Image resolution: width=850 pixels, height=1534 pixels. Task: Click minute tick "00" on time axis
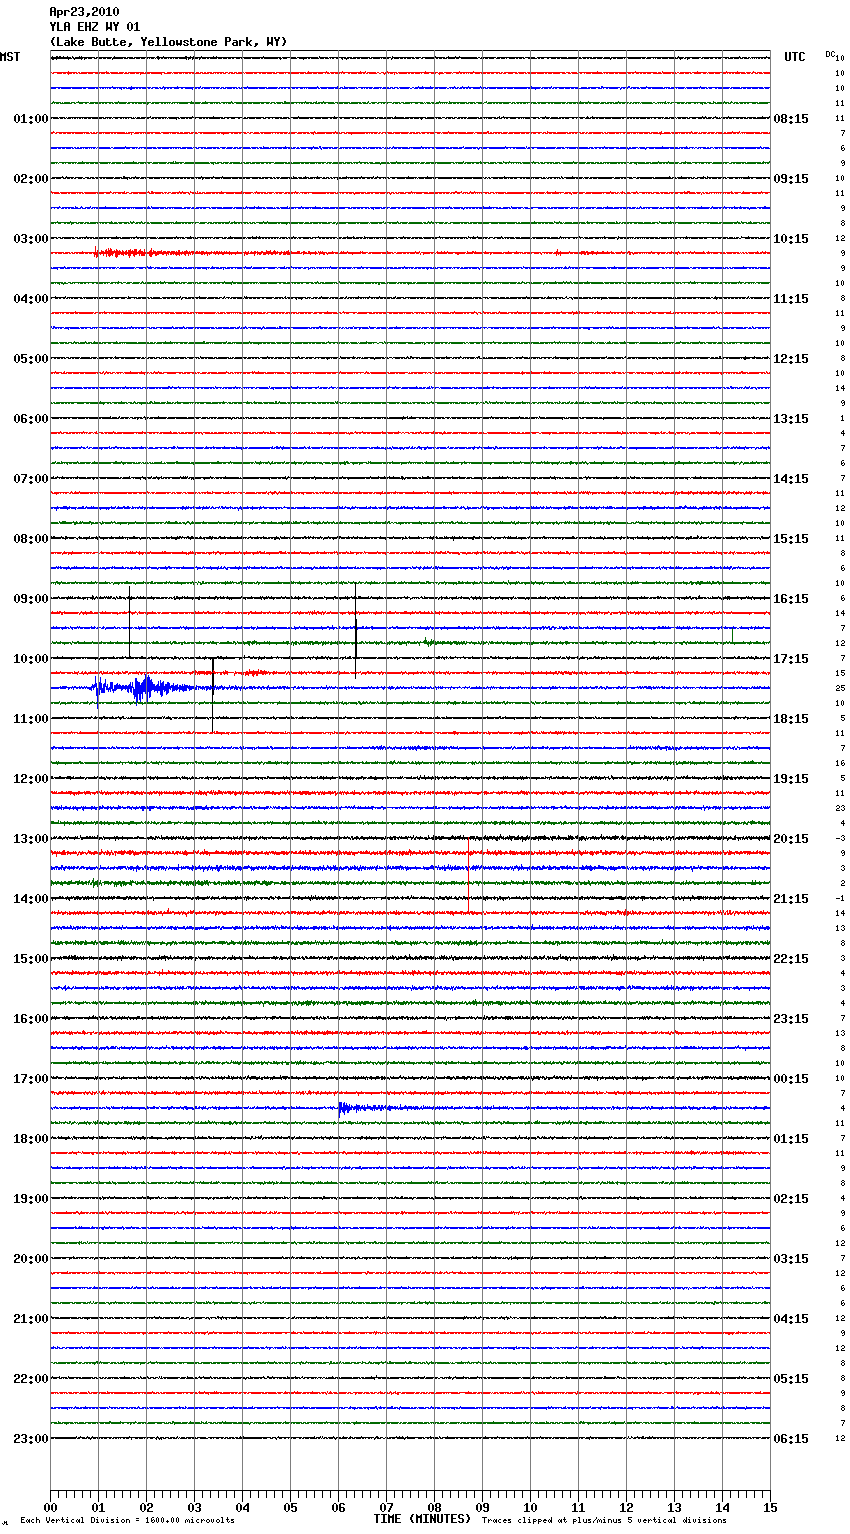50,1507
